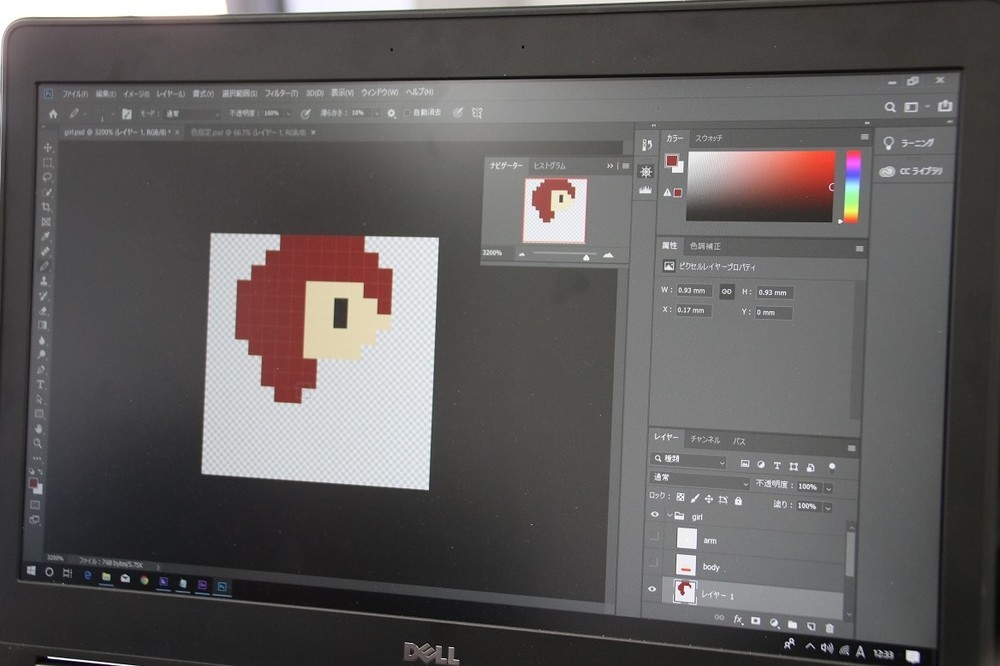Collapse the girl group folder arrow
The image size is (1000, 666).
669,515
